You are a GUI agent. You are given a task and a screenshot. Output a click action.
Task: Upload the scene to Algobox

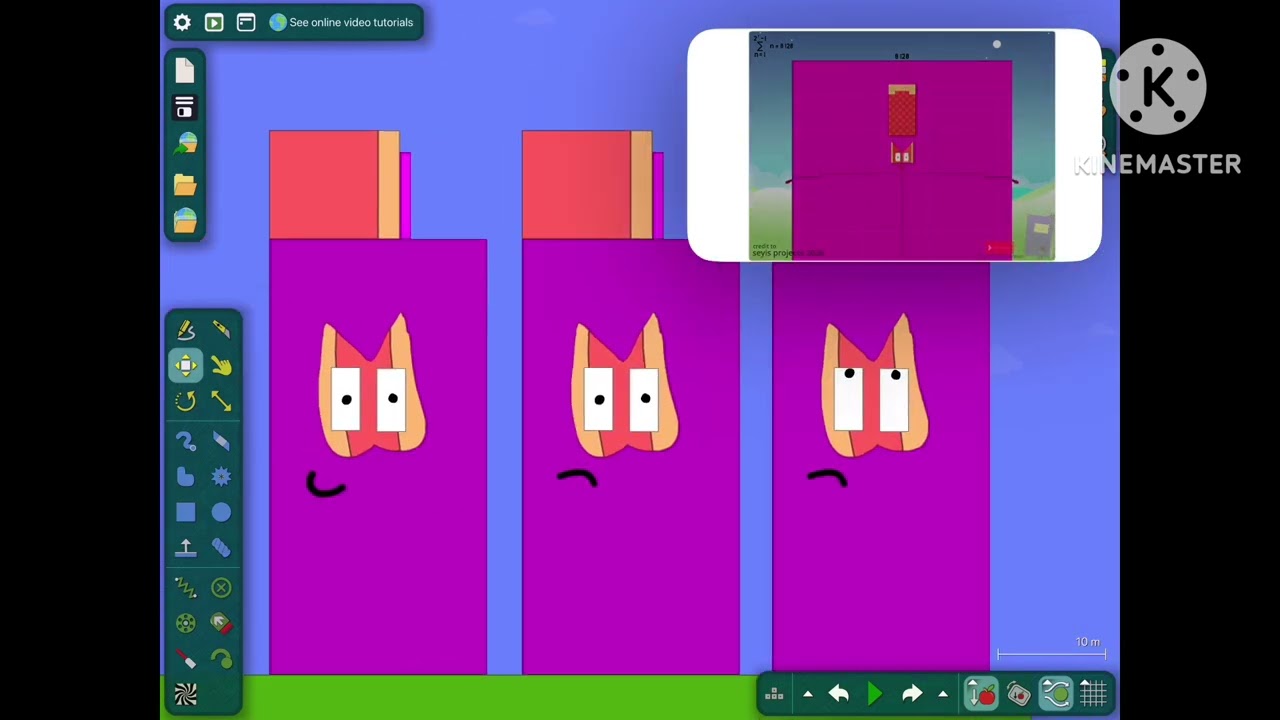point(185,145)
